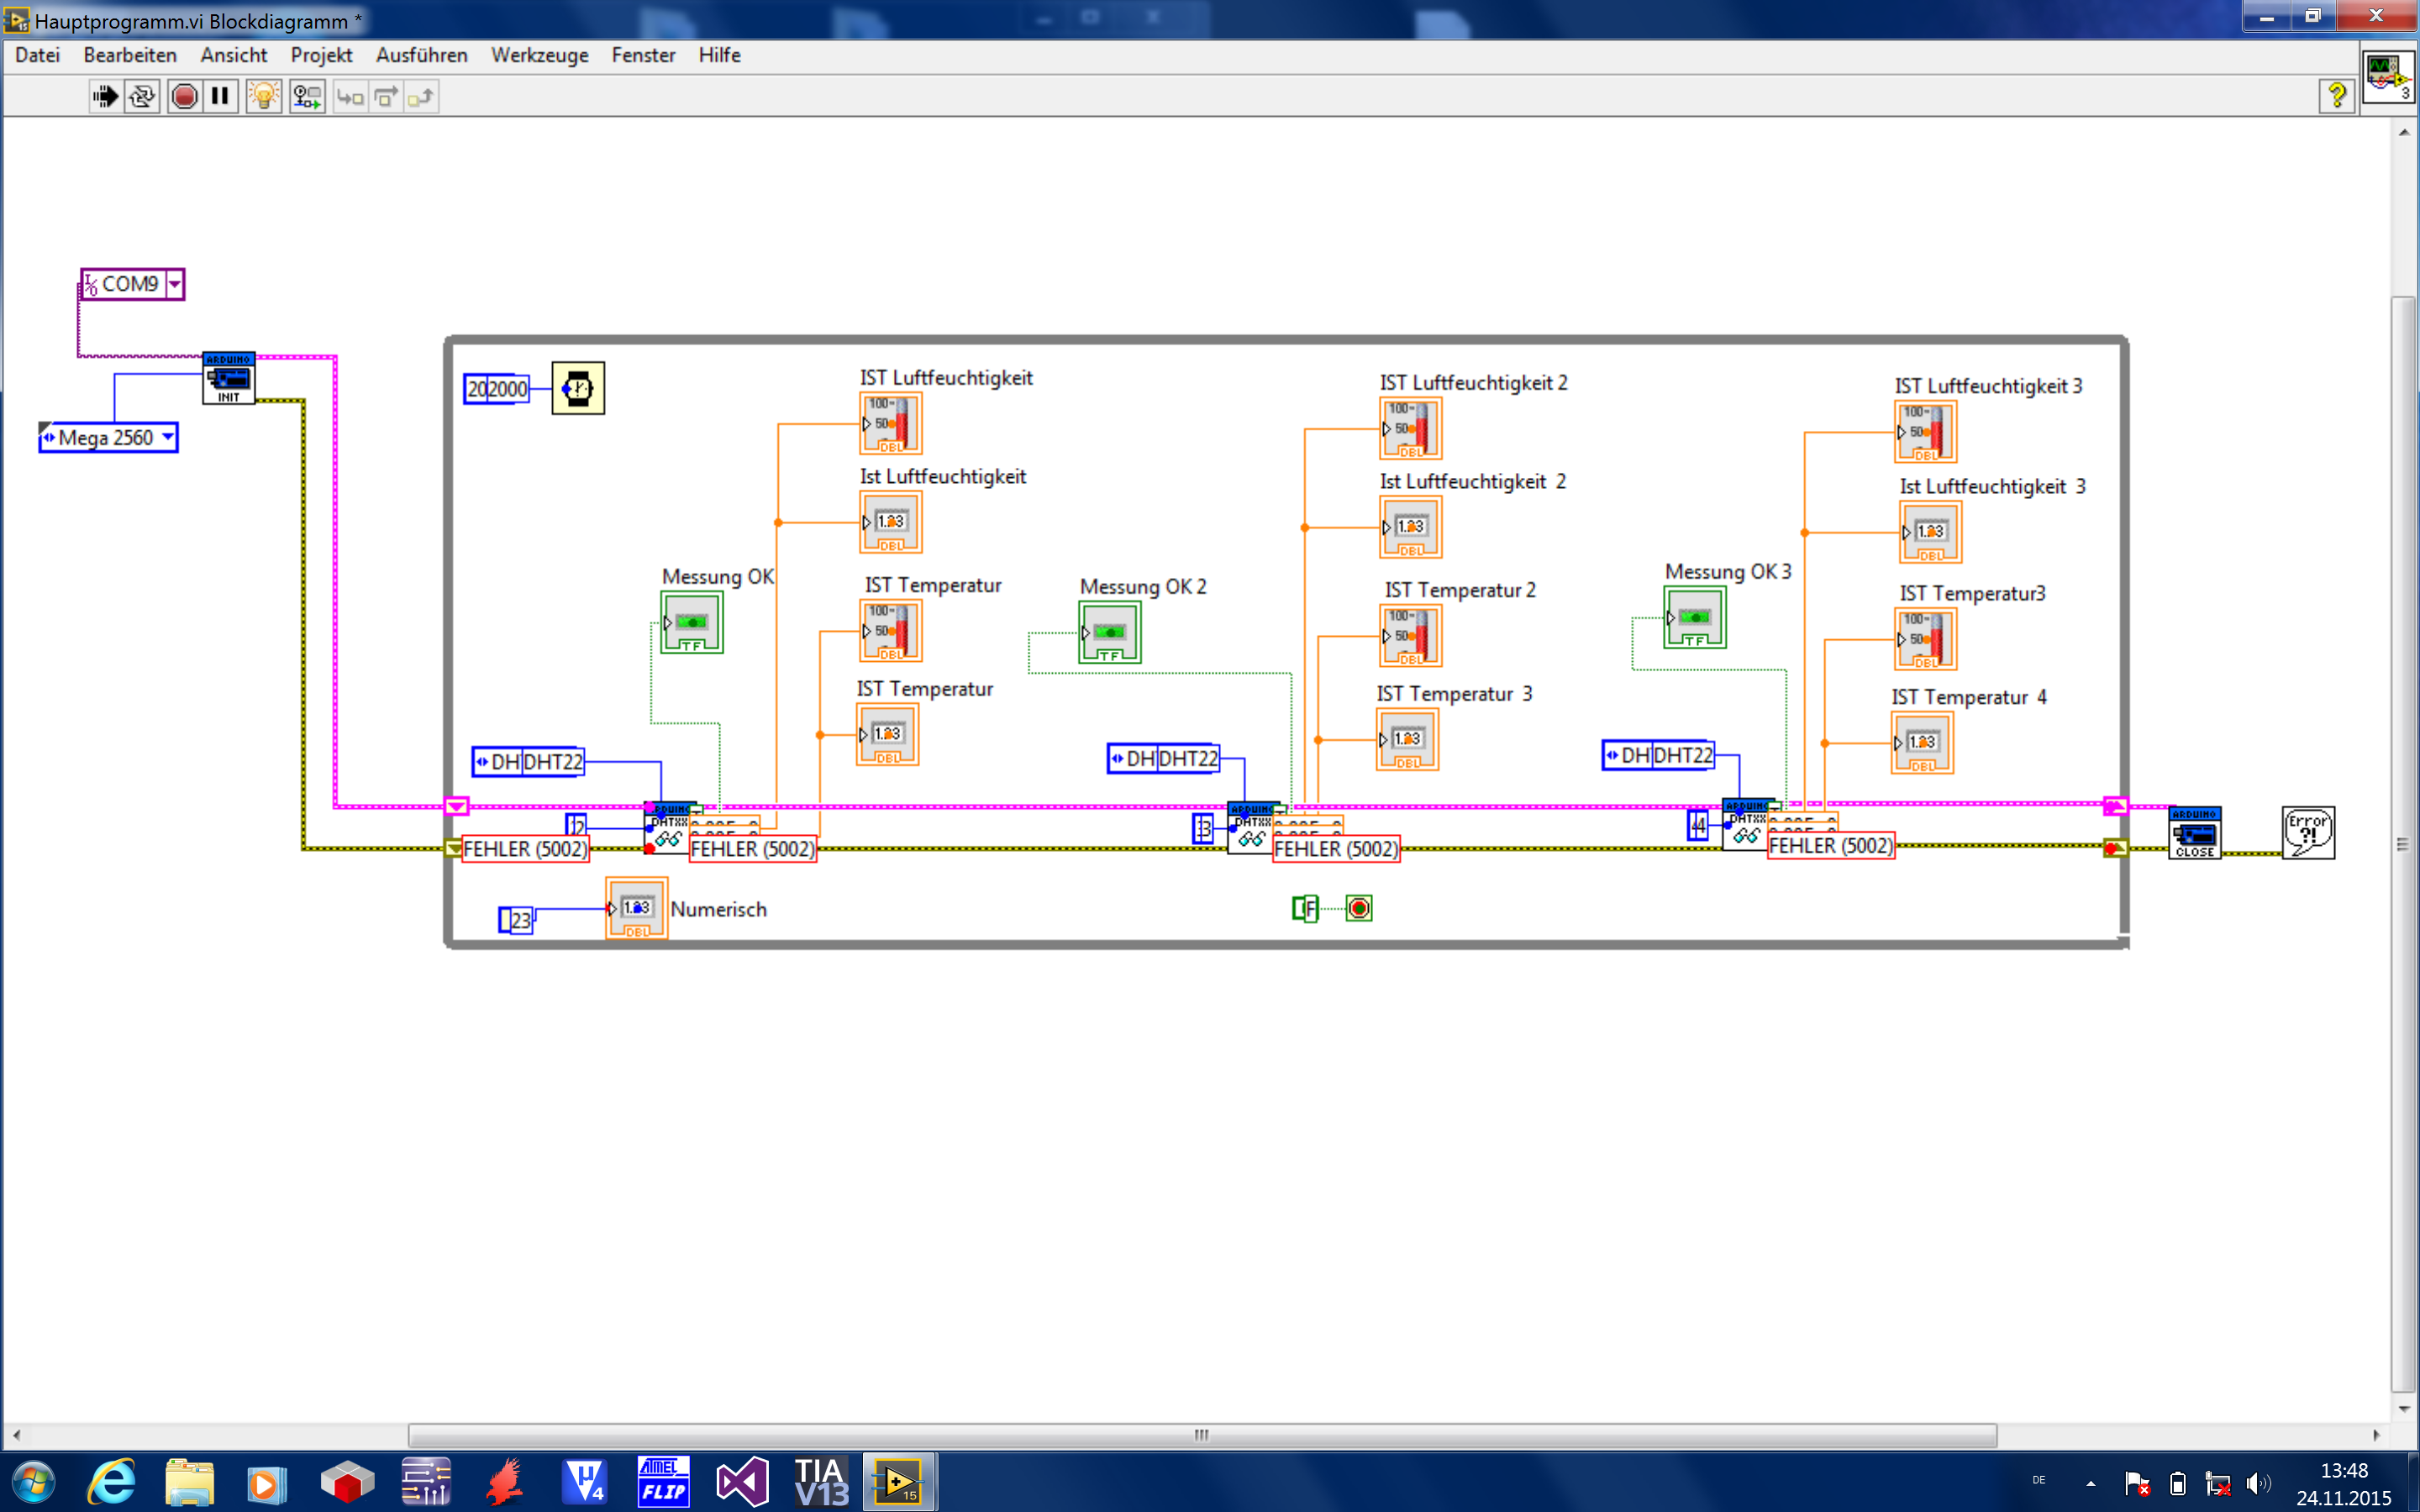Click the Wait ms timer node
The width and height of the screenshot is (2420, 1512).
[578, 389]
